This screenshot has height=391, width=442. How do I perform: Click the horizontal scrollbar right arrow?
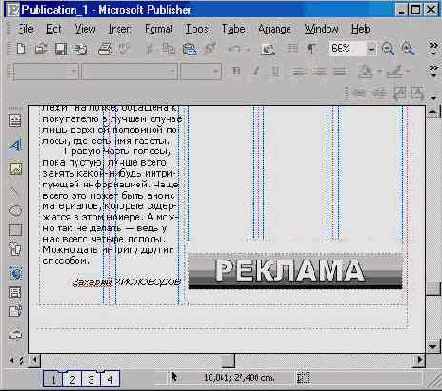(x=419, y=360)
